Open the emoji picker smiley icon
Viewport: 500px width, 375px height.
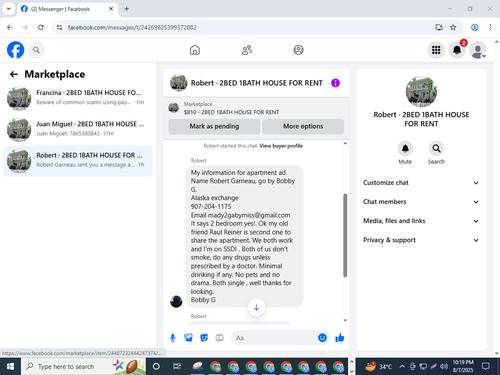(x=322, y=338)
